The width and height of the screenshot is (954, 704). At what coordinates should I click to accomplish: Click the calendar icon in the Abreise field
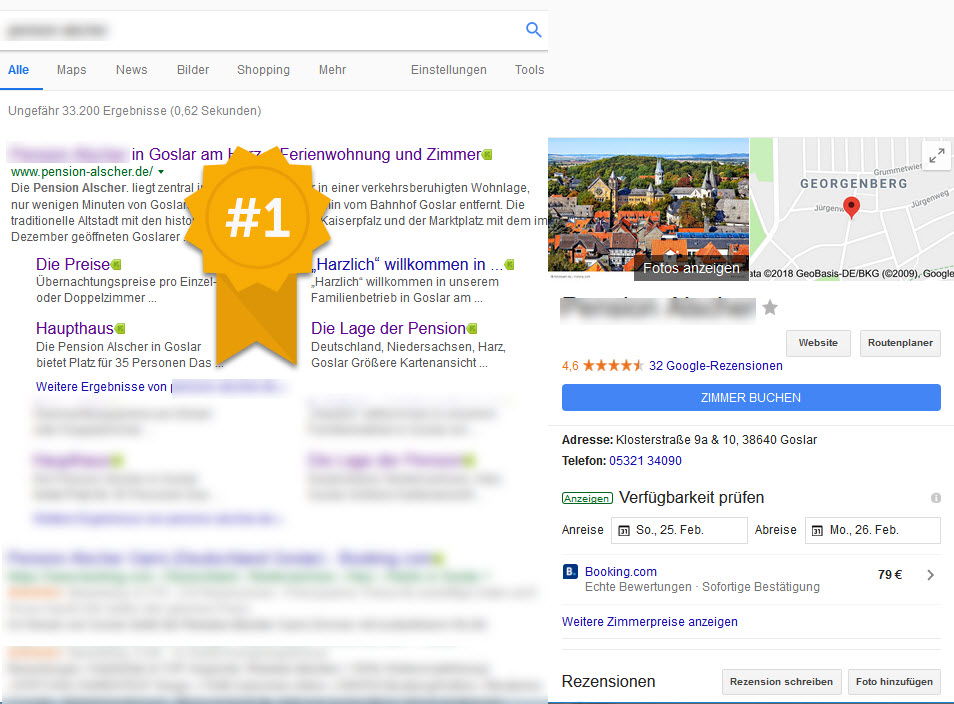pos(817,531)
